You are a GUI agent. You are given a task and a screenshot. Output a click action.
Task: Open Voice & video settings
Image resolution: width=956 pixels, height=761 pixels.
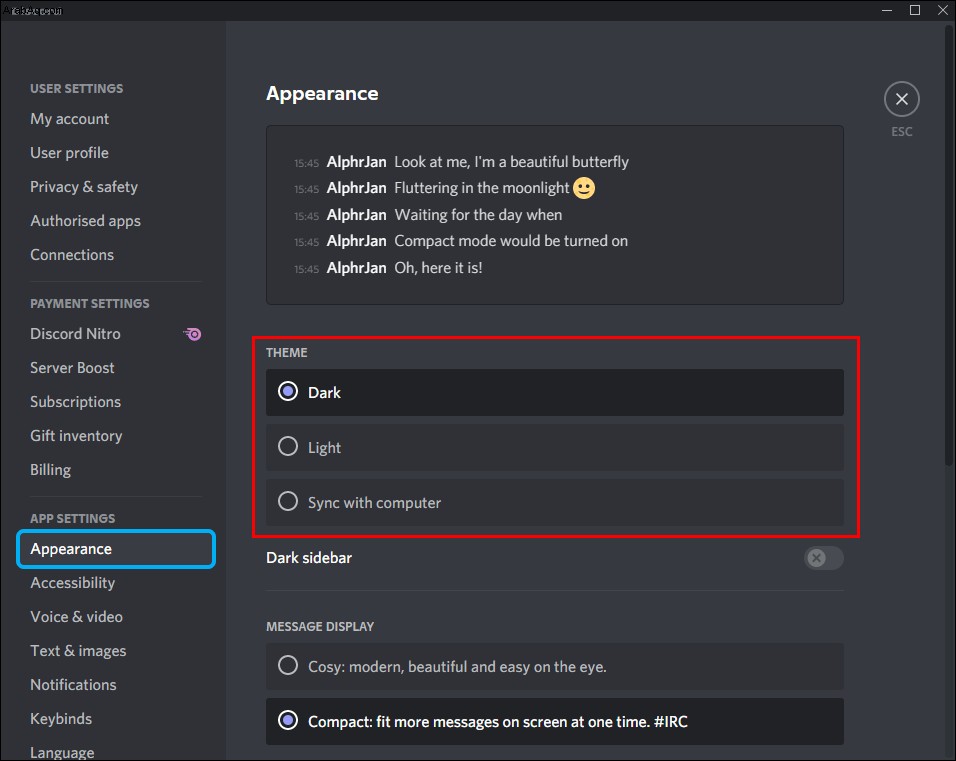76,616
